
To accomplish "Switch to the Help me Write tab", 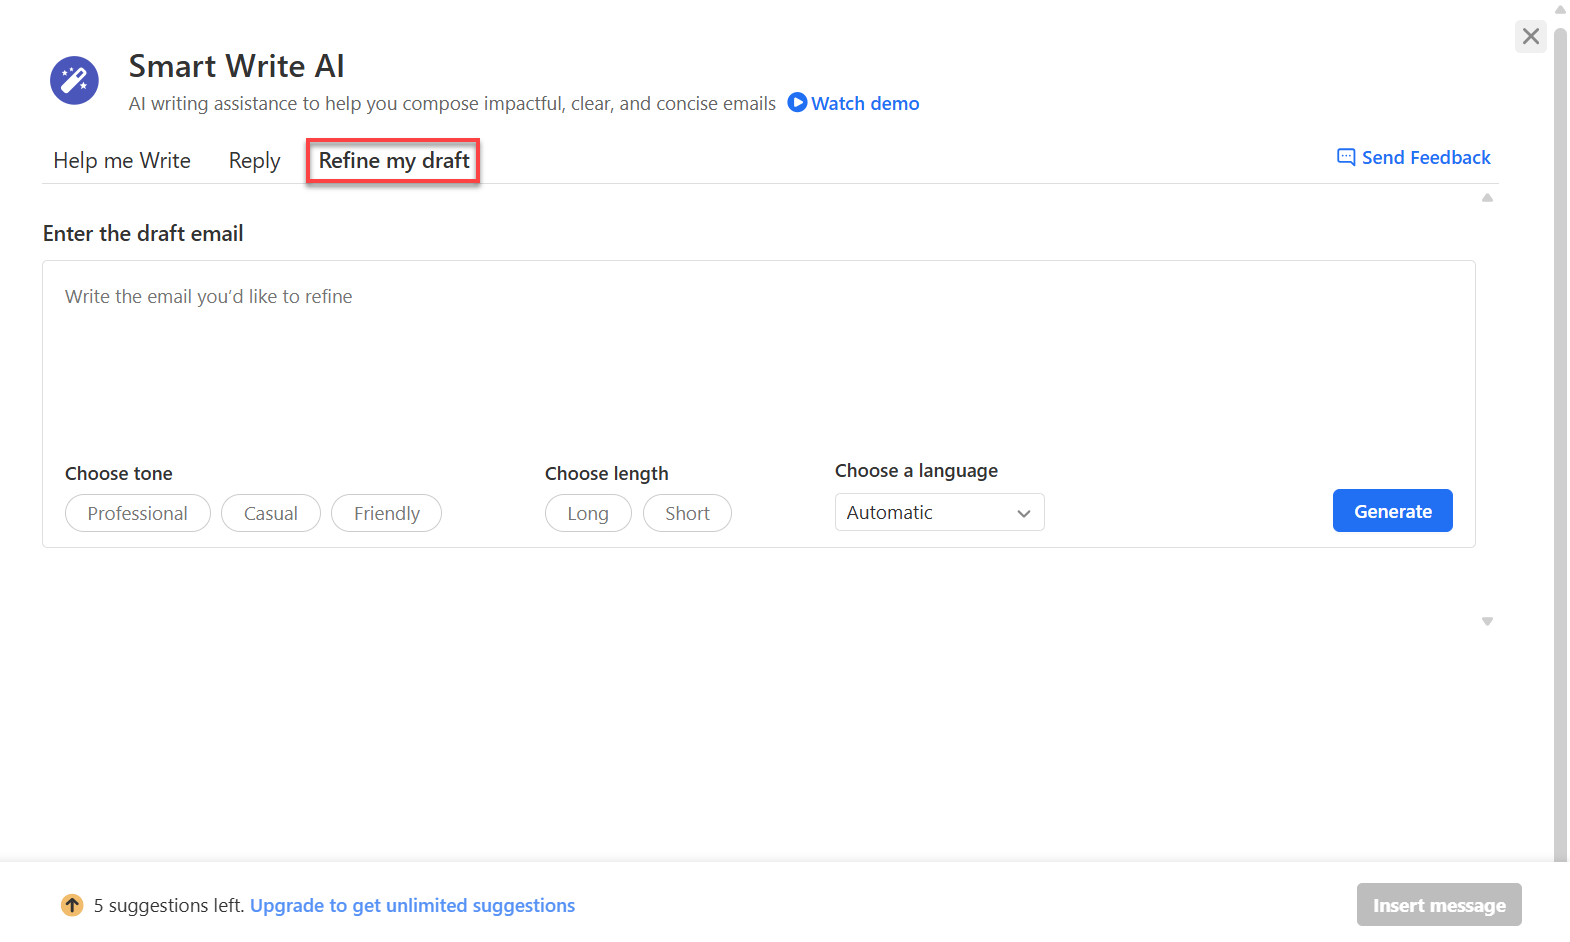I will click(122, 160).
